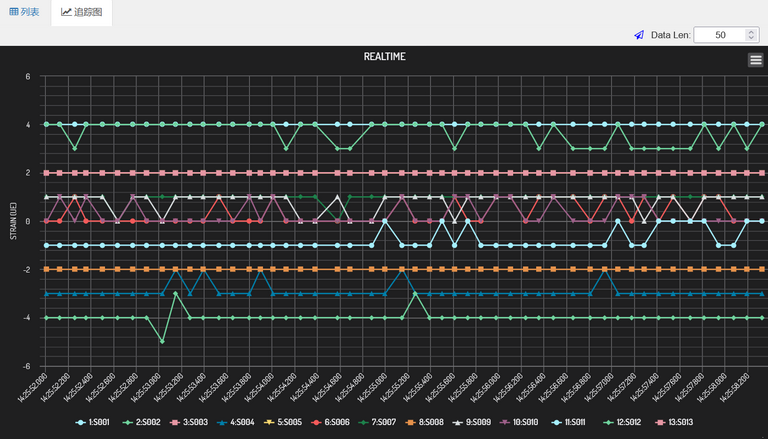Switch to the 列表 tab

pyautogui.click(x=25, y=13)
